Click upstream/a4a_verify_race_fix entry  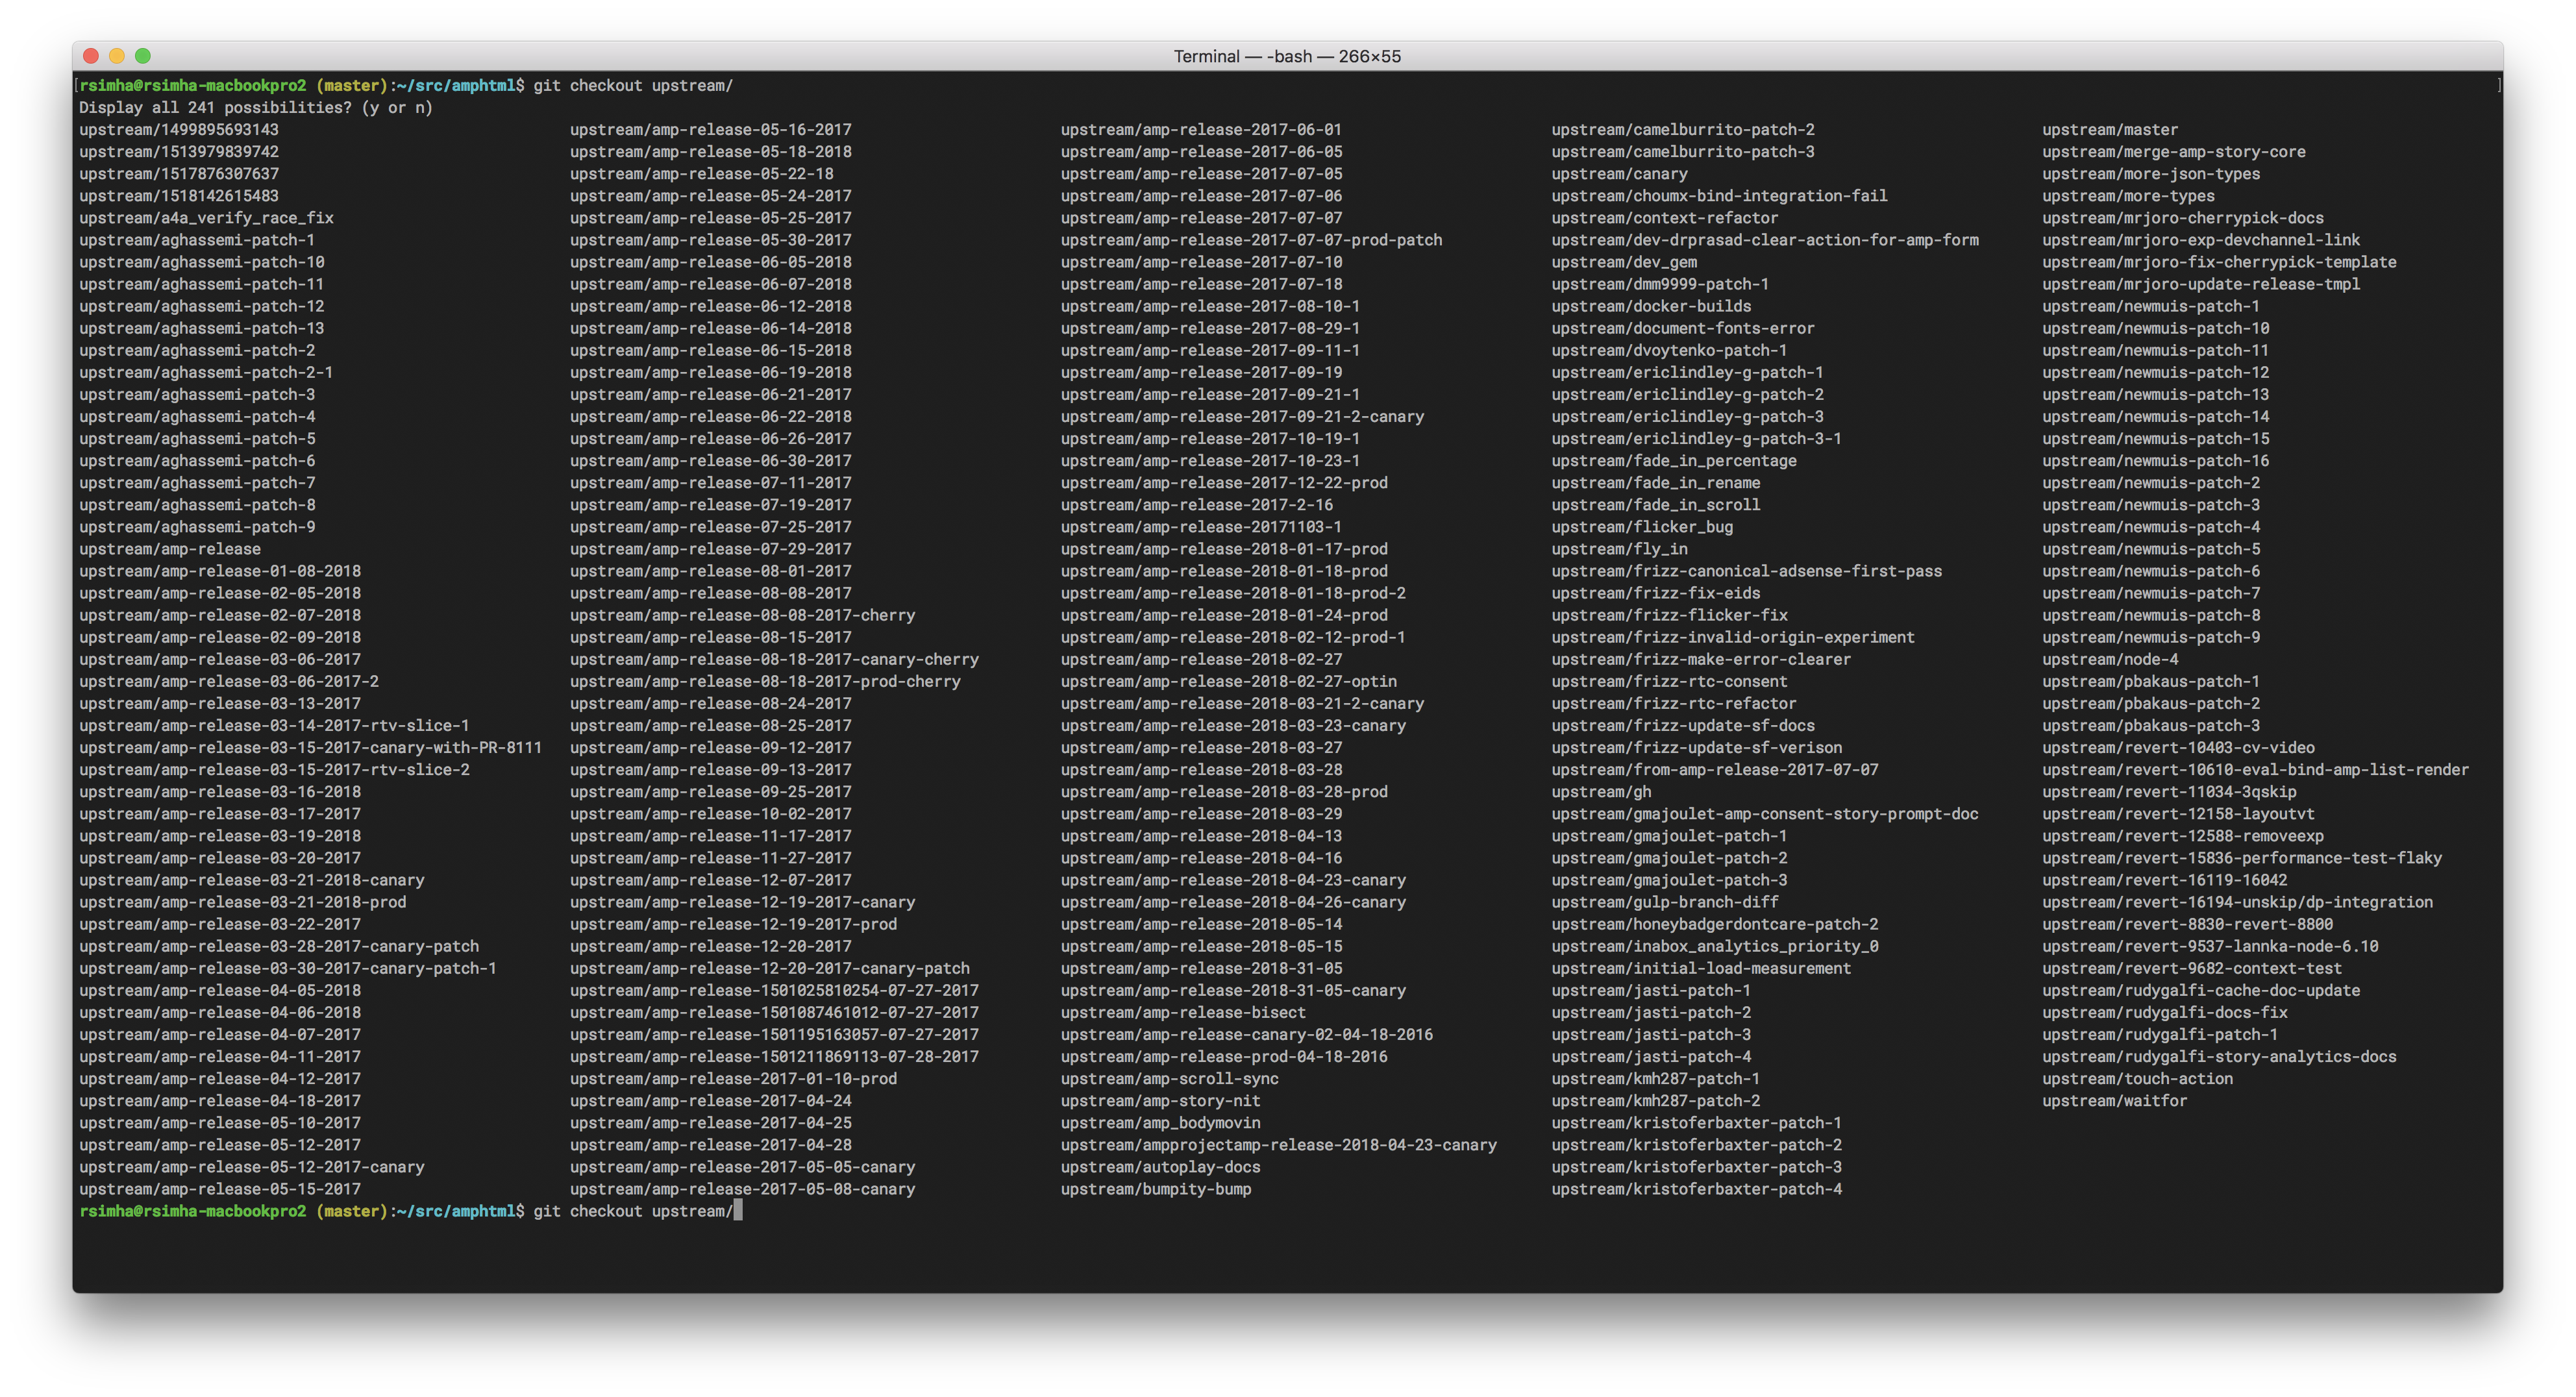tap(206, 218)
